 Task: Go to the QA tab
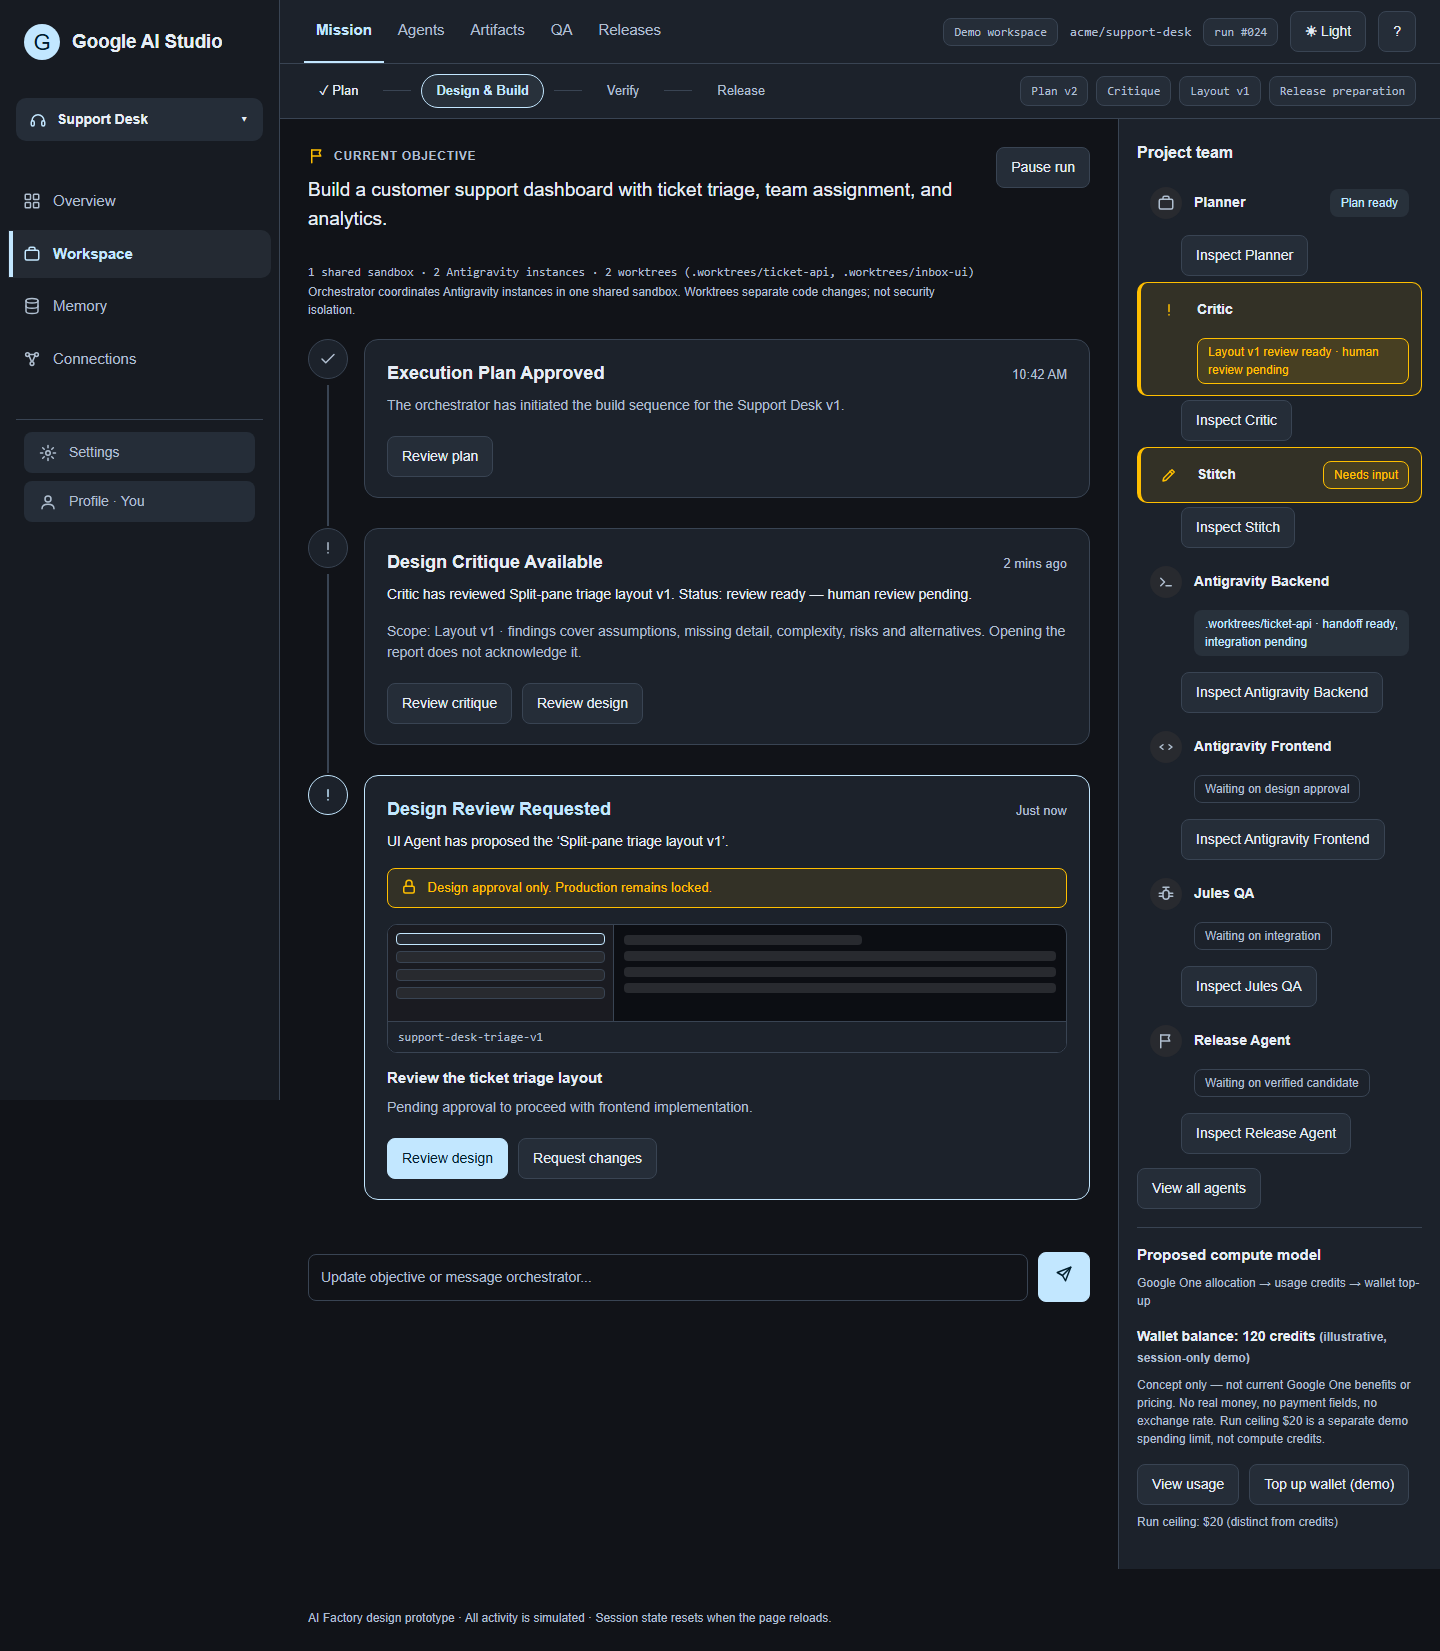coord(562,30)
